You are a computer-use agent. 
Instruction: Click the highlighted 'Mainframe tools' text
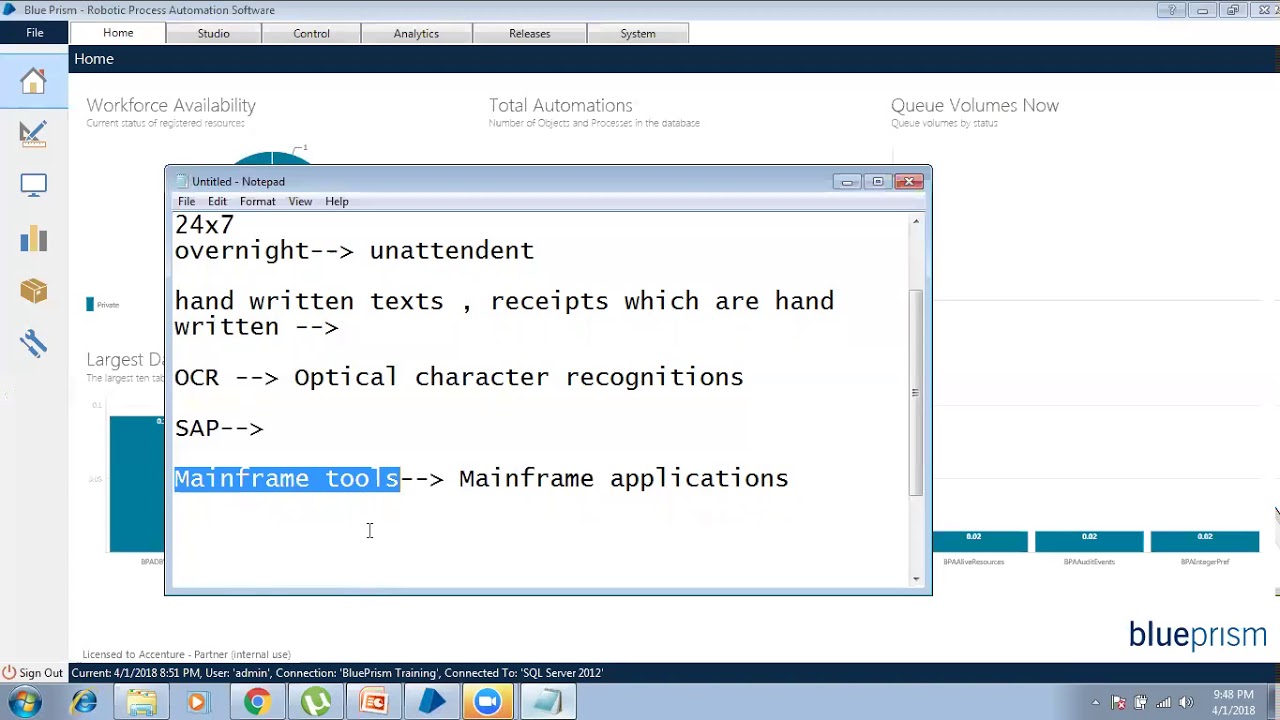287,479
